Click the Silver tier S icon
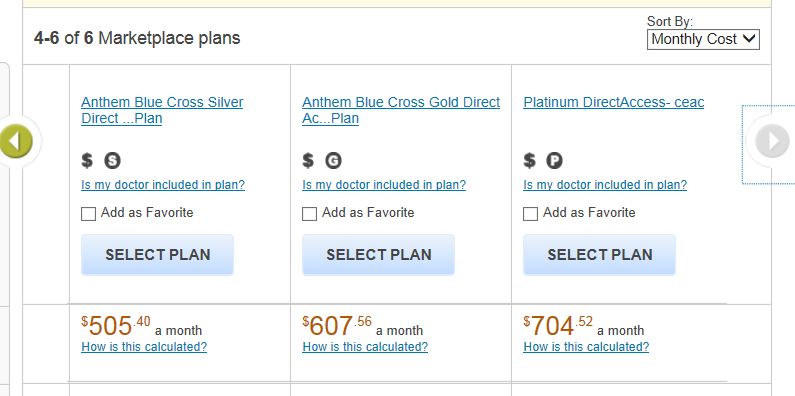Screen dimensions: 795x396 113,161
